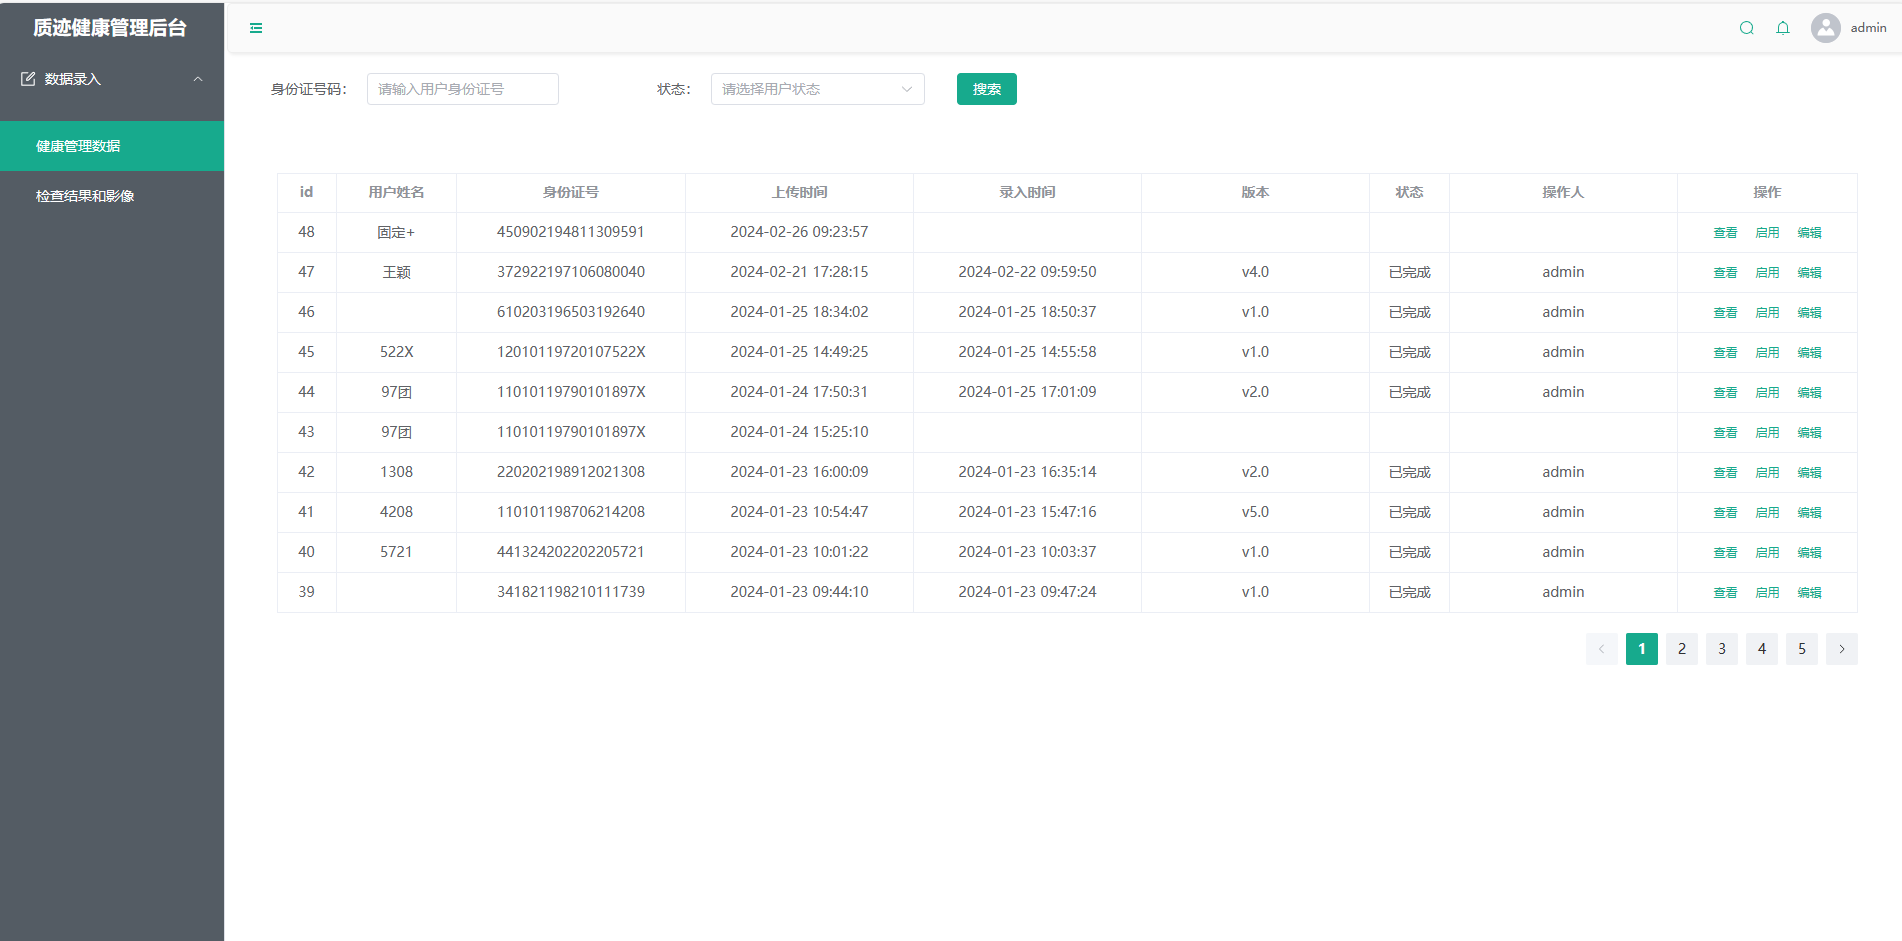Image resolution: width=1902 pixels, height=941 pixels.
Task: Click the 上传时间 column header
Action: click(799, 192)
